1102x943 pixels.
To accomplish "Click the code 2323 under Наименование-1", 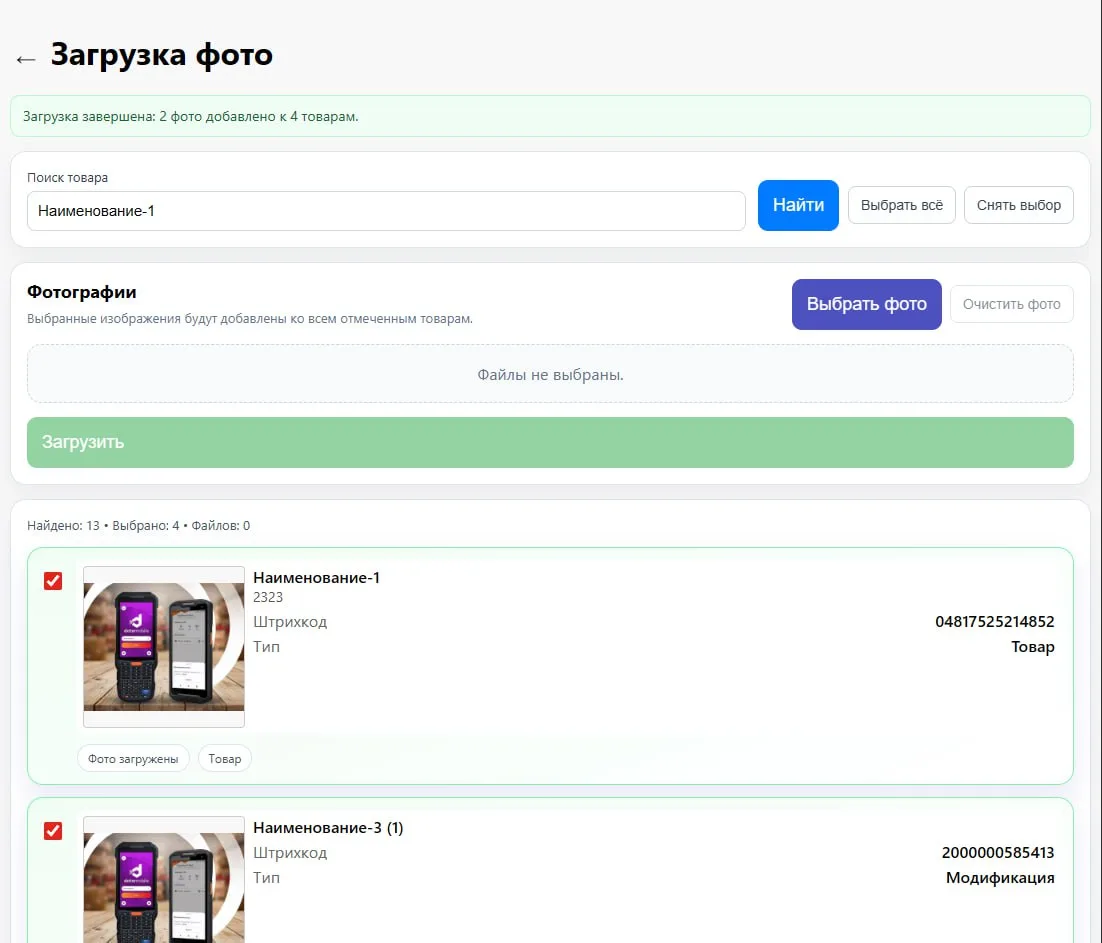I will 268,597.
